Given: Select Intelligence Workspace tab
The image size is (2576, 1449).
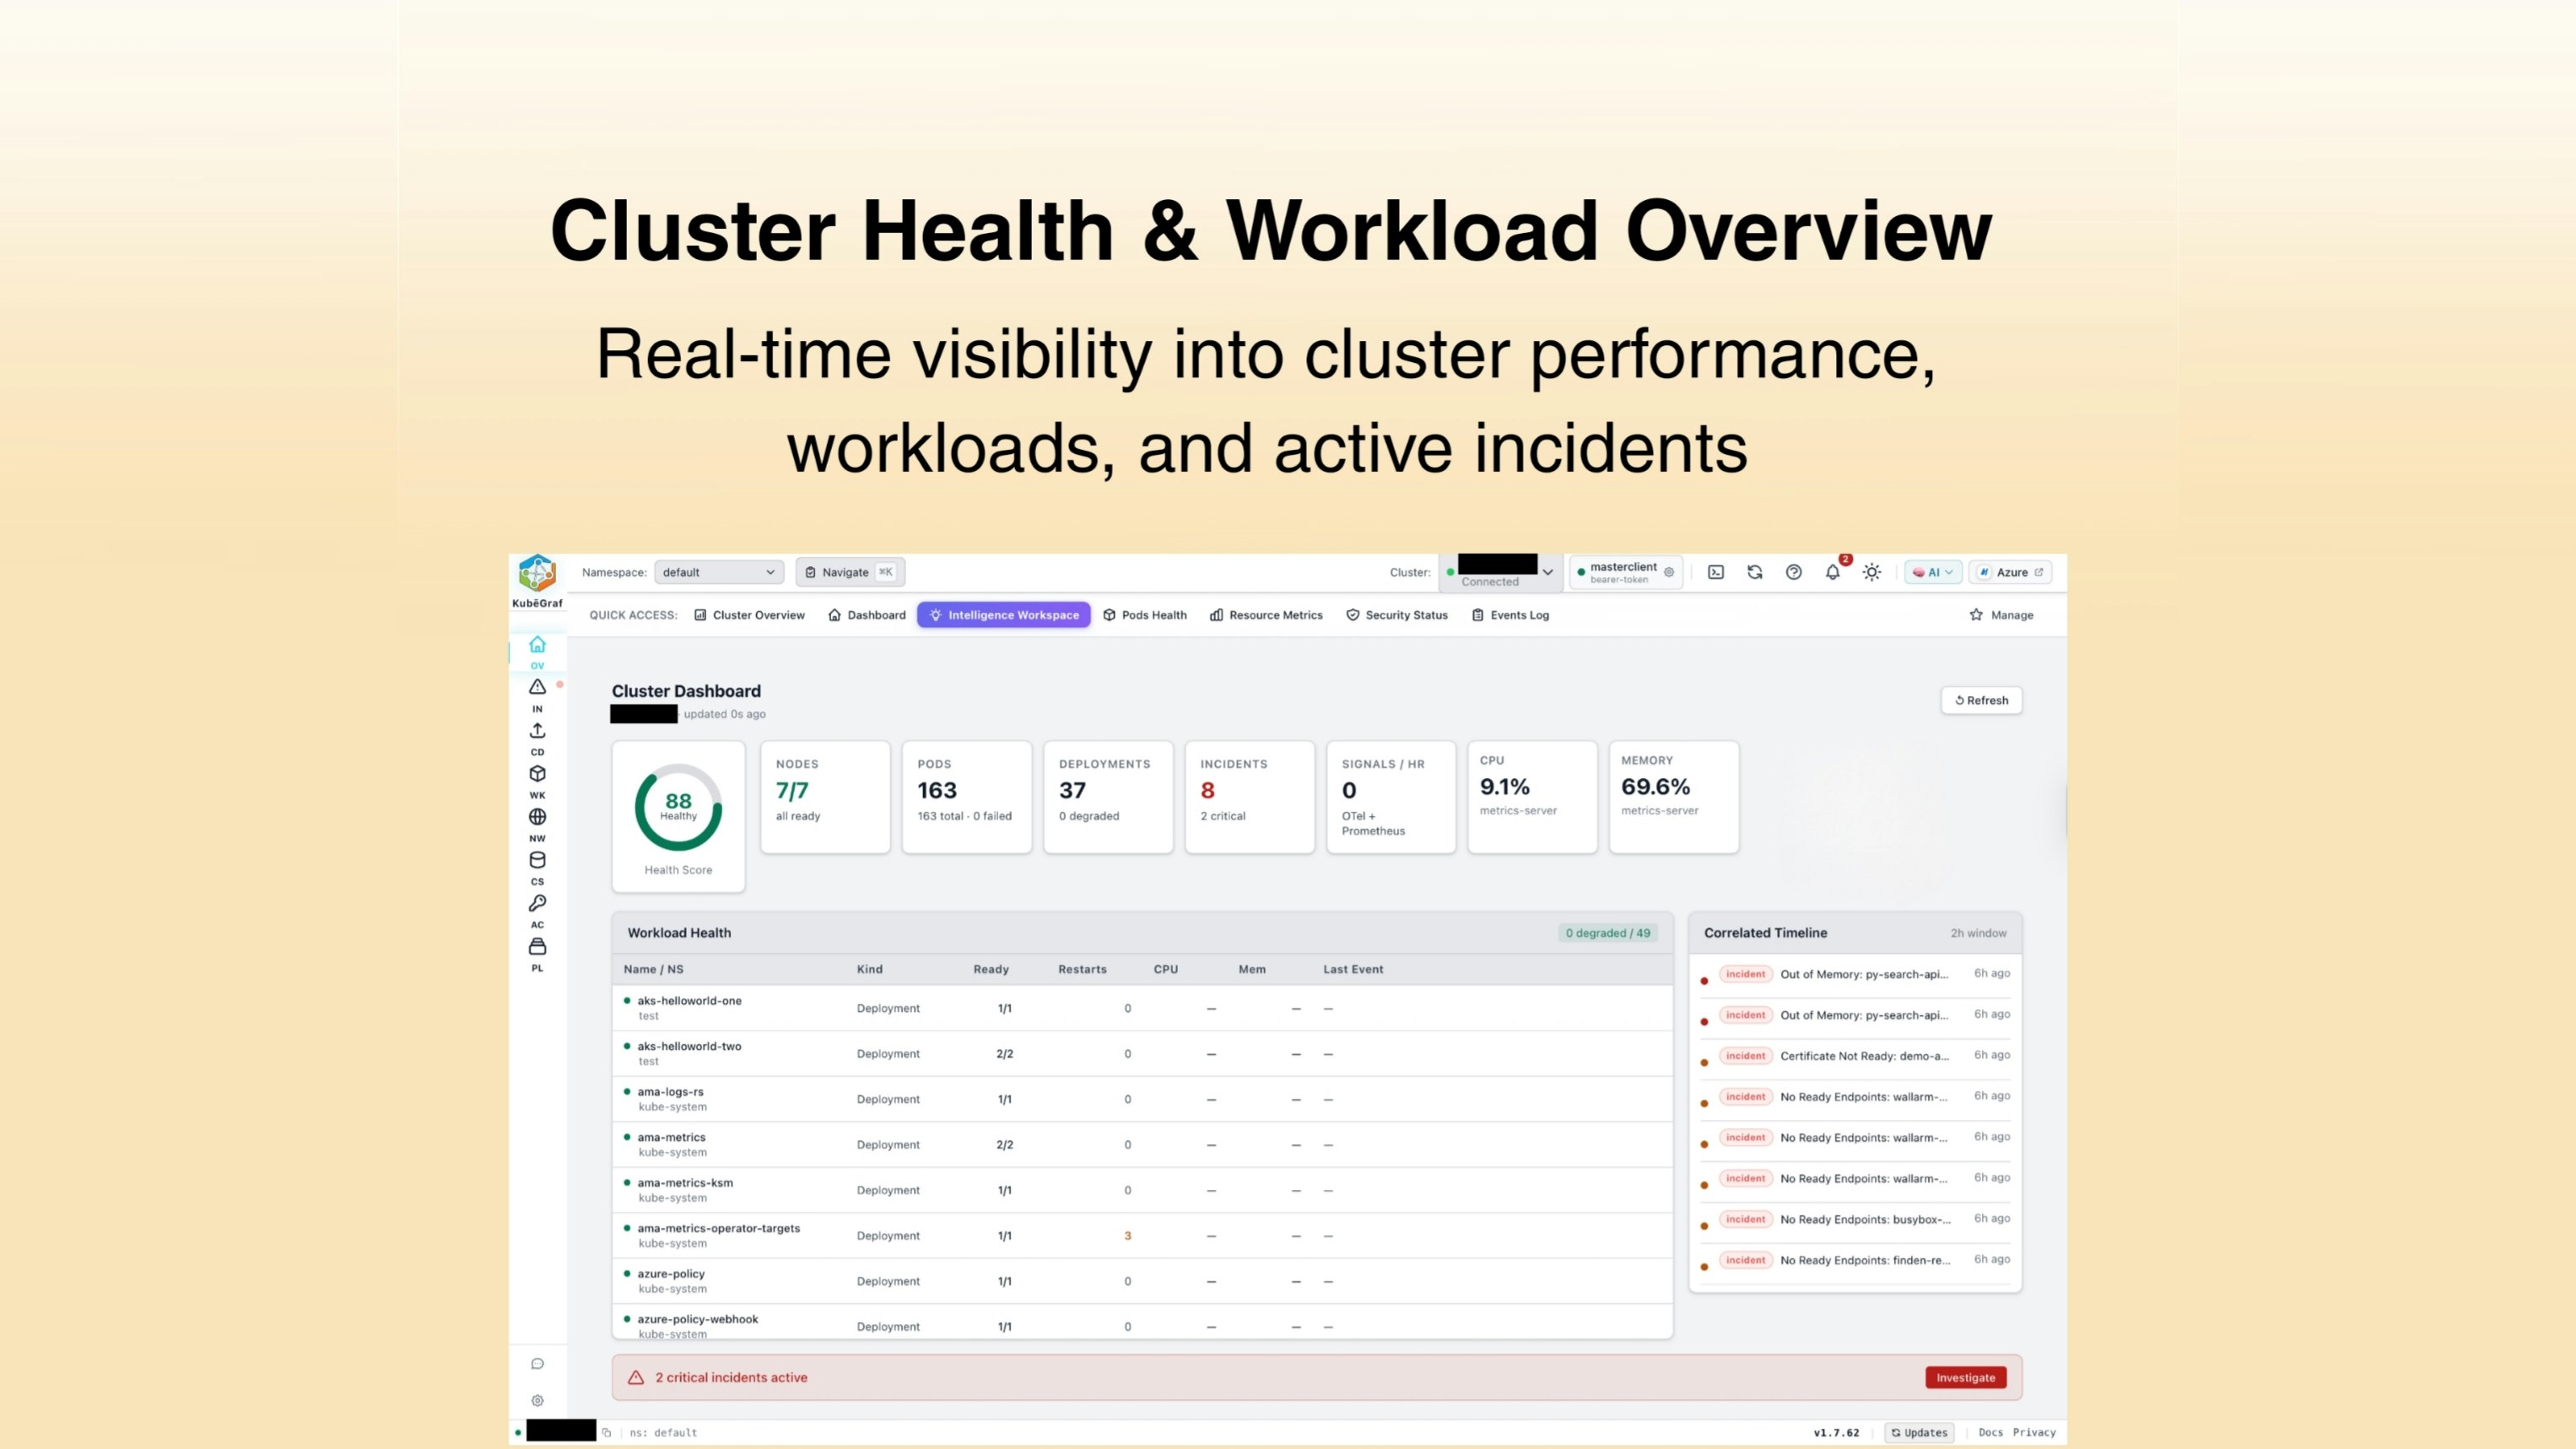Looking at the screenshot, I should pos(1003,615).
